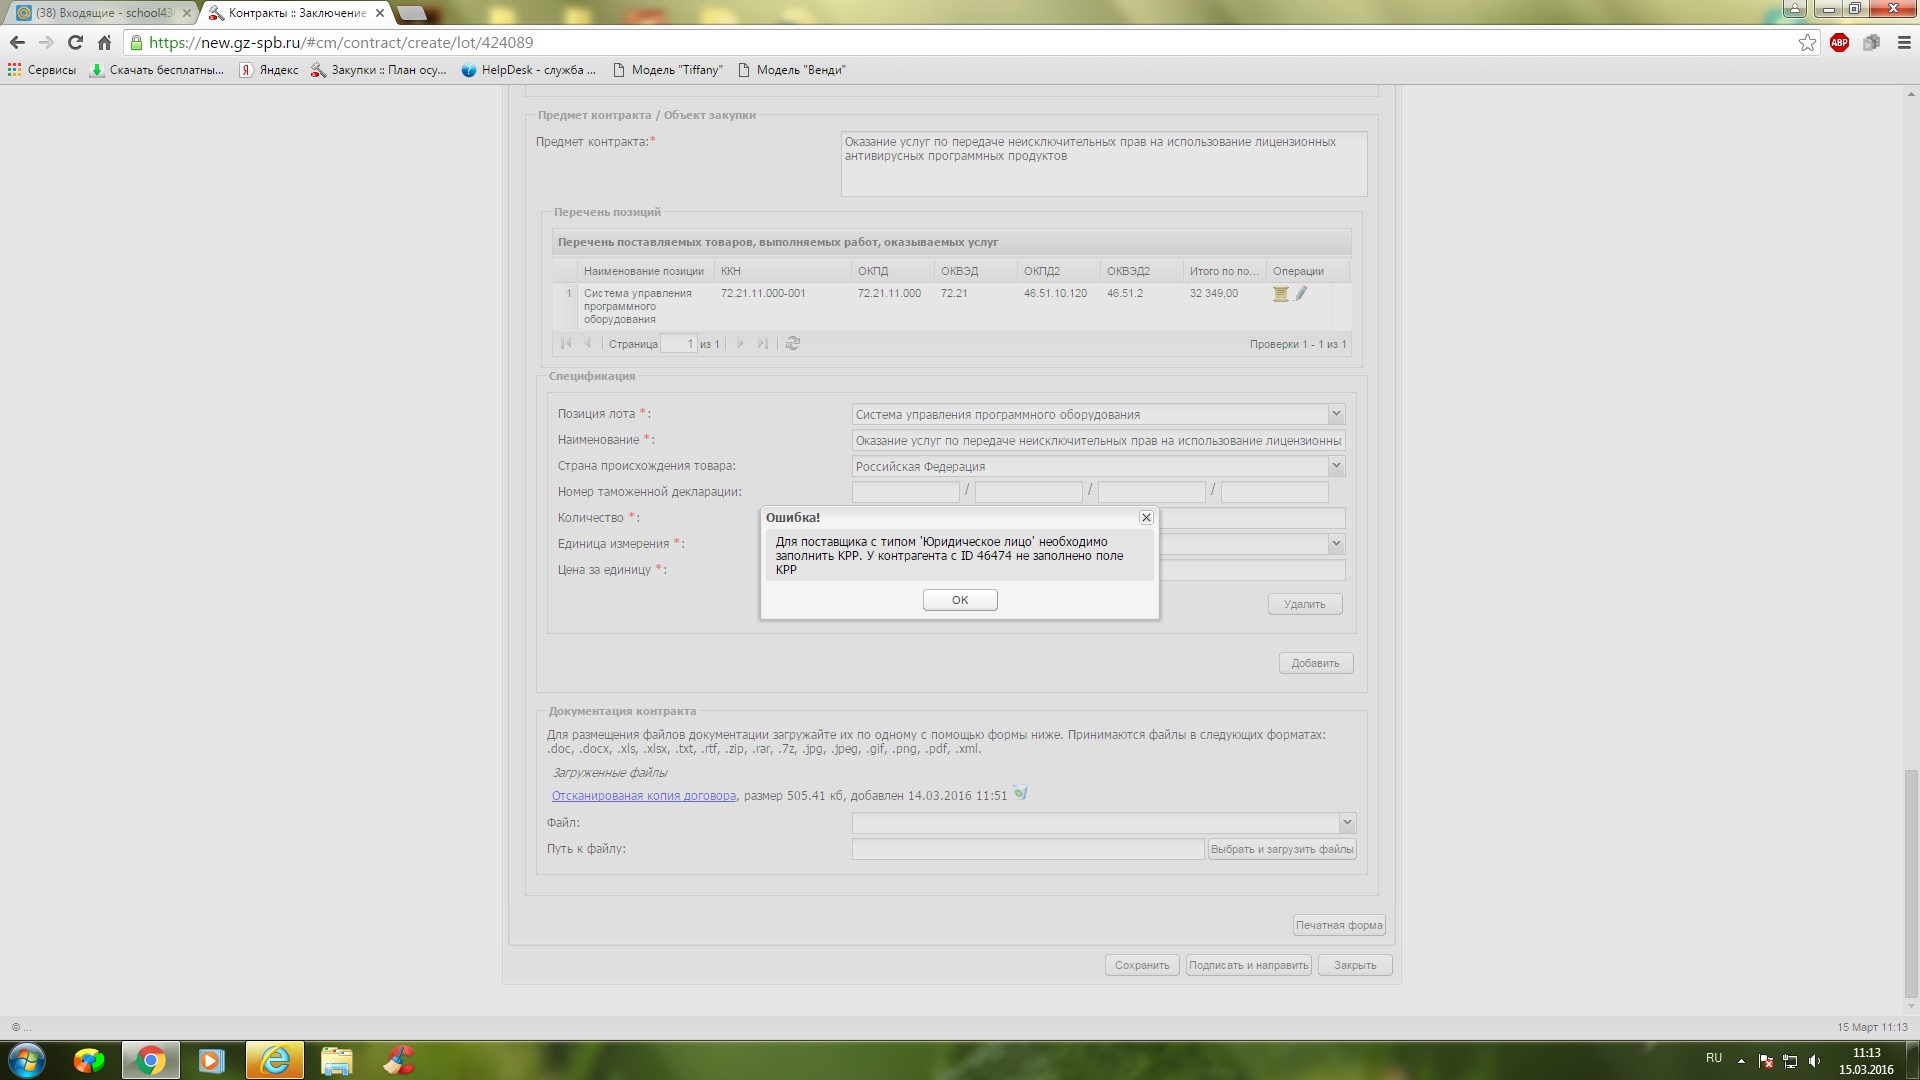
Task: Open Internet Explorer from the taskbar
Action: pos(275,1060)
